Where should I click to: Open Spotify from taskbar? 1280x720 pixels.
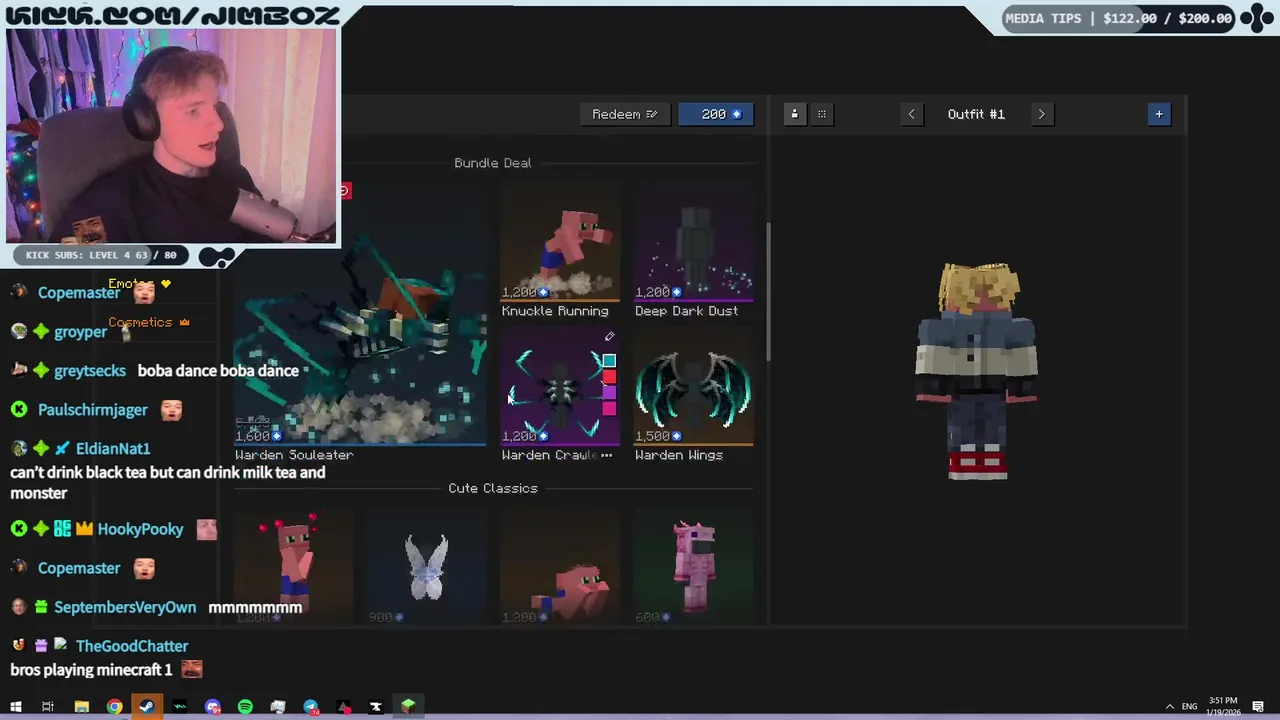pyautogui.click(x=245, y=707)
